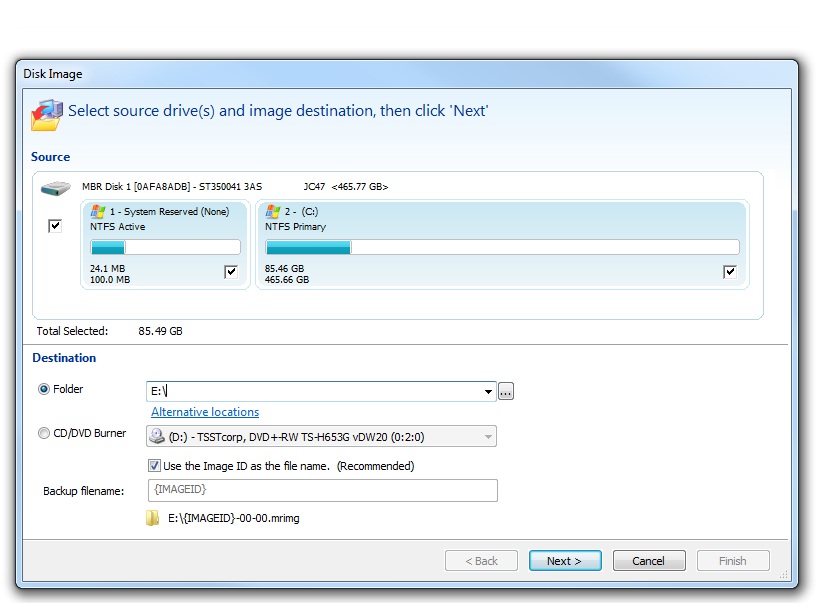Click the Disk Image window title
816x606 pixels.
coord(53,74)
